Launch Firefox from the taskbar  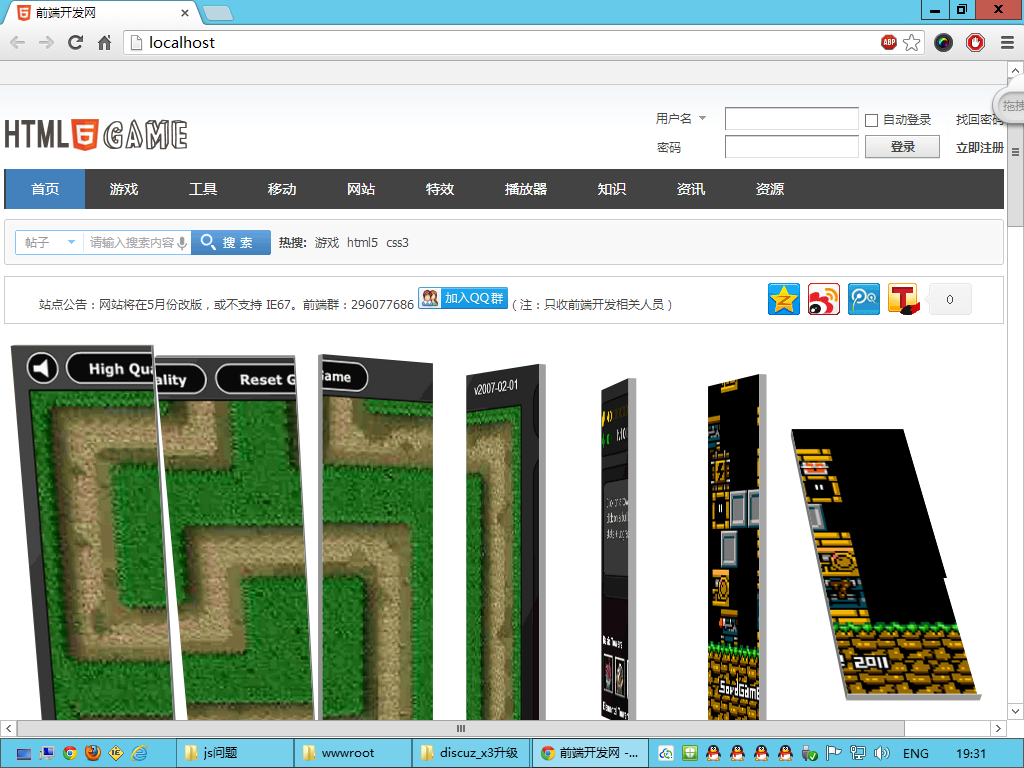pos(93,753)
